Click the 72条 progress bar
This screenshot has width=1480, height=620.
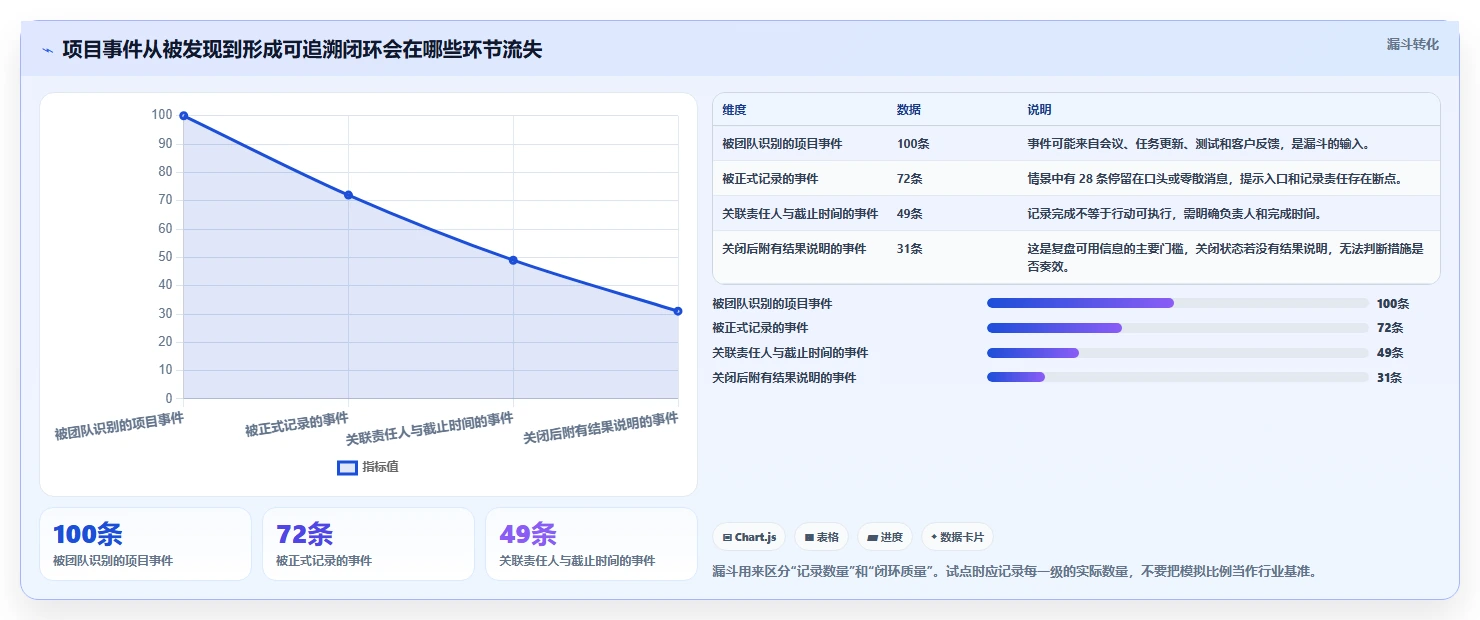pos(1177,328)
